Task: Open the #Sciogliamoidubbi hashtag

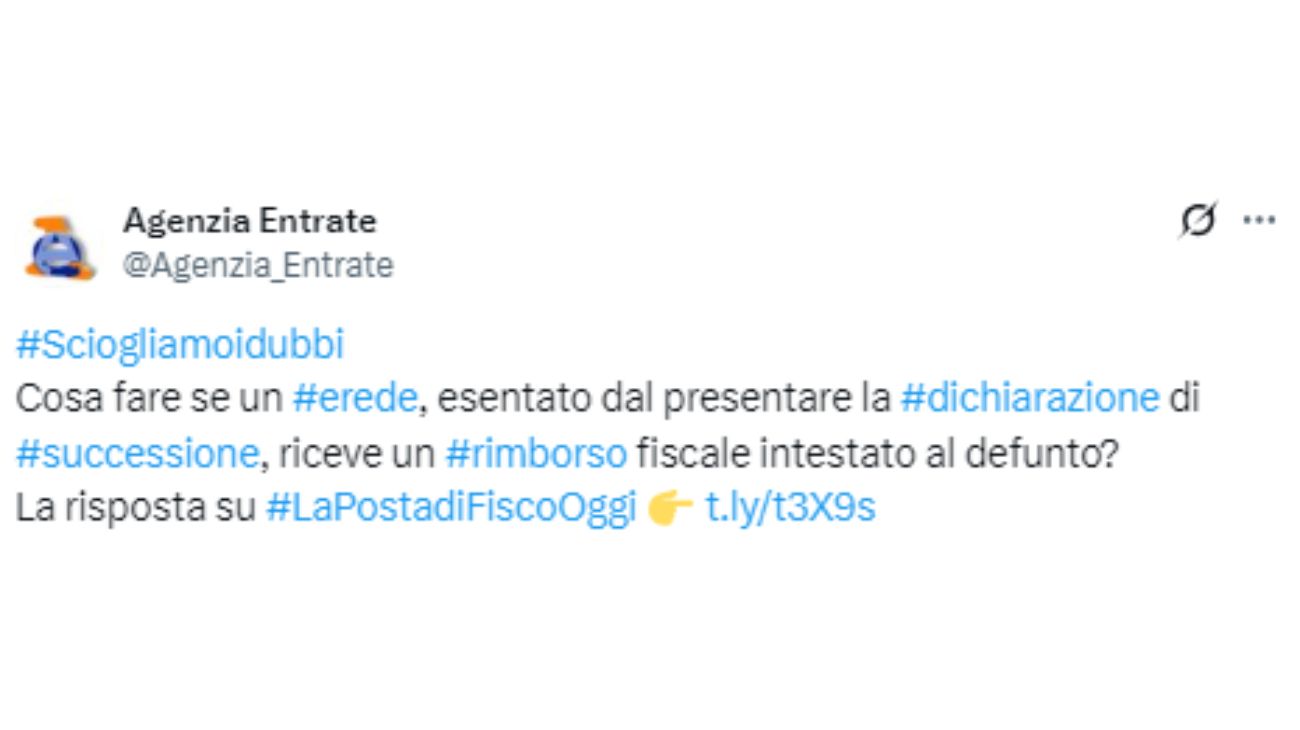Action: [x=180, y=345]
